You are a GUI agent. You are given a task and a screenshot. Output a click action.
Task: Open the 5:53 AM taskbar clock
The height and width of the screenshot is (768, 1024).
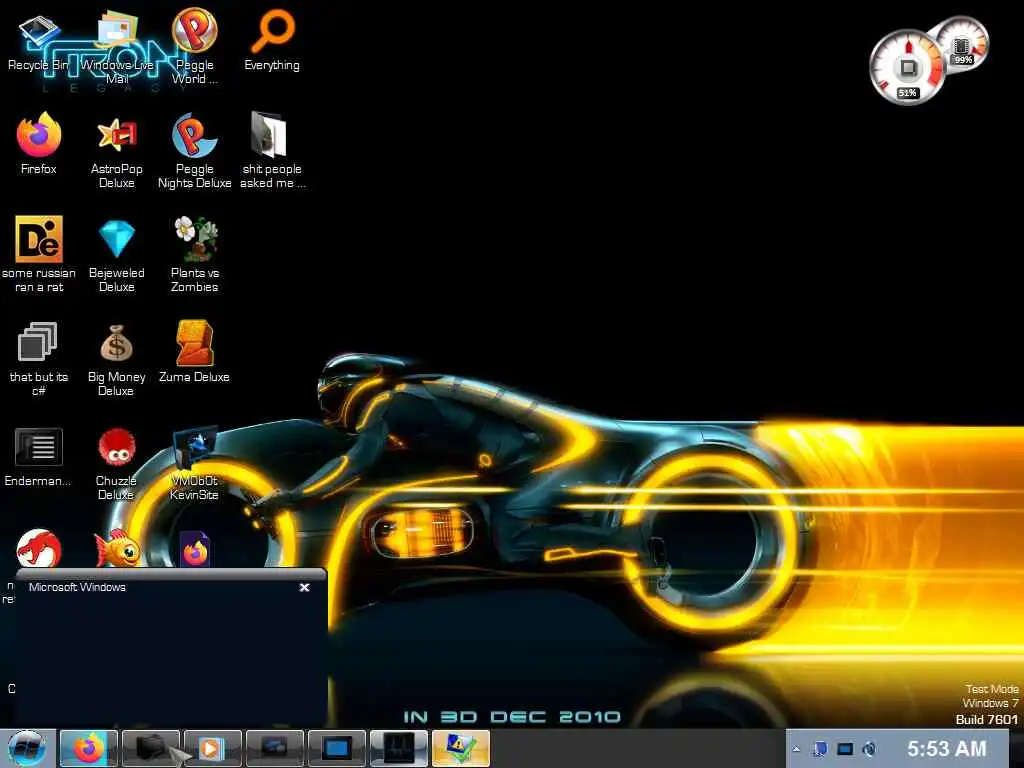[946, 749]
